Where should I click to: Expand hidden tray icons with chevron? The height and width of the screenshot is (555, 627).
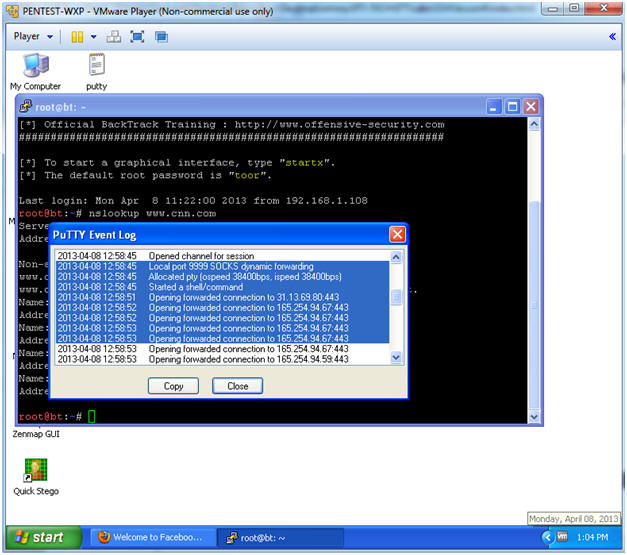coord(547,537)
